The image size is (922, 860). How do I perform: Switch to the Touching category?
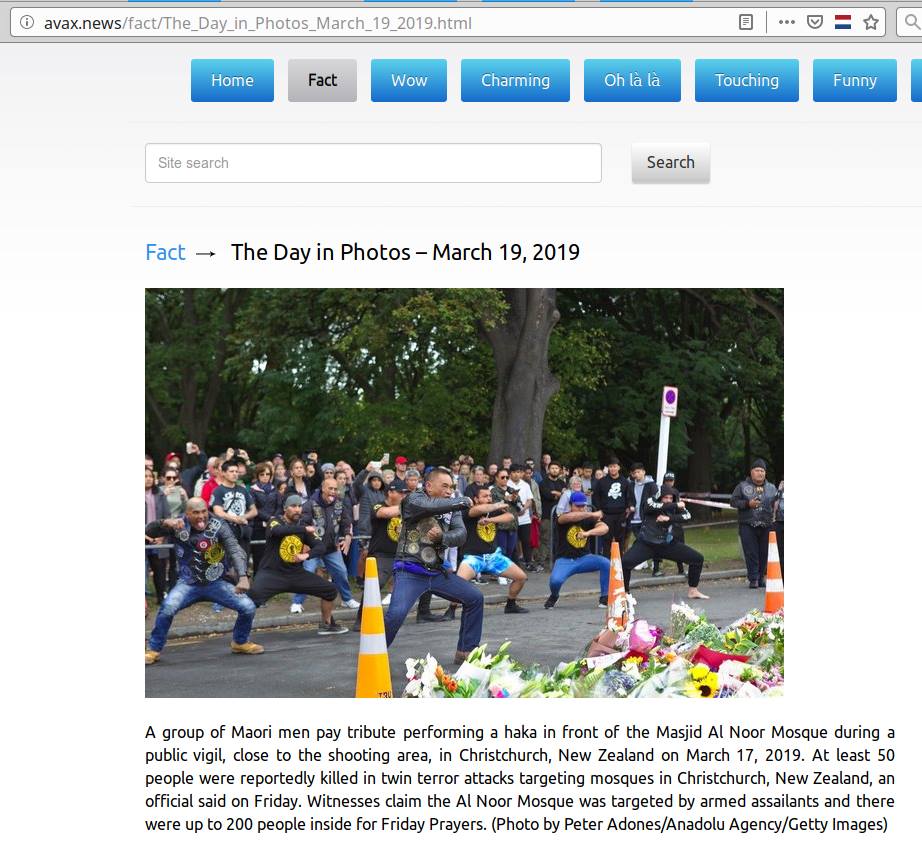point(747,80)
